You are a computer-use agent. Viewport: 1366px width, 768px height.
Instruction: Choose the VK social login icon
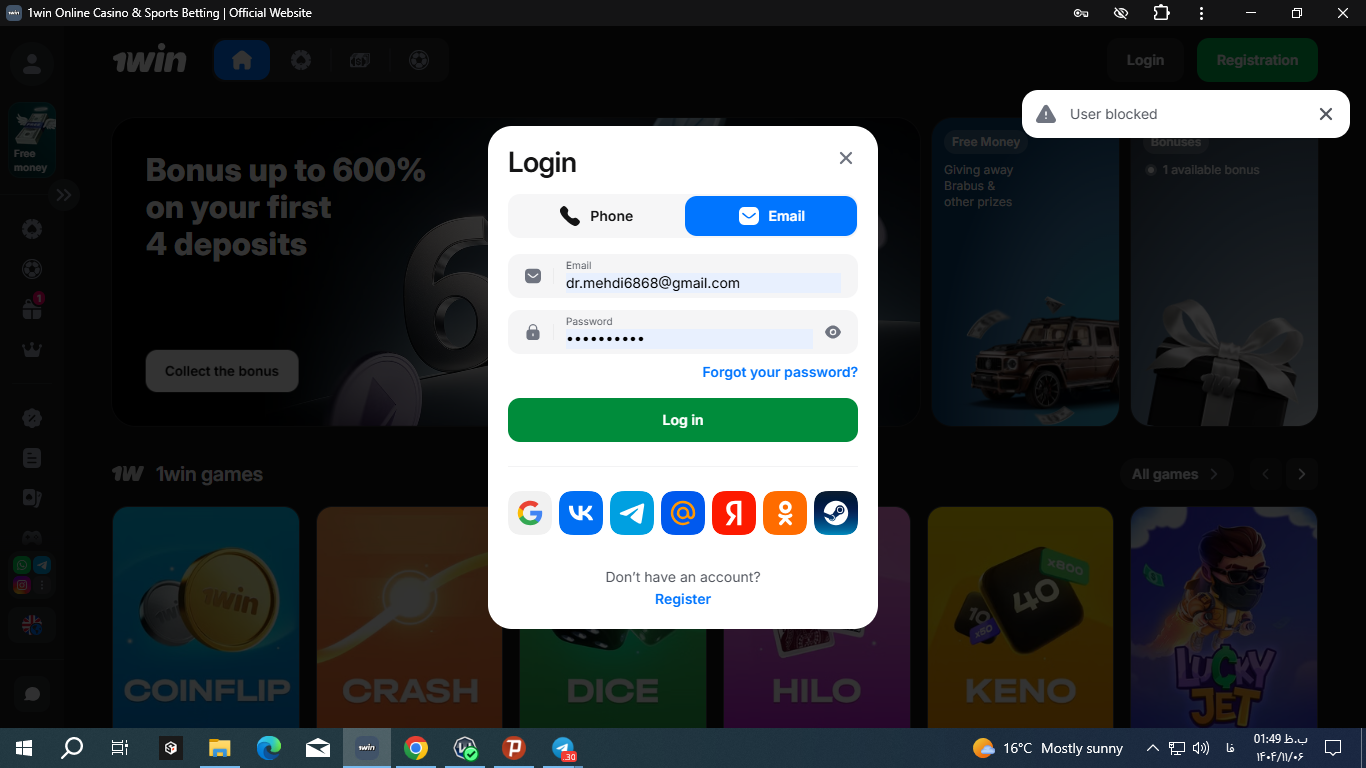[581, 513]
